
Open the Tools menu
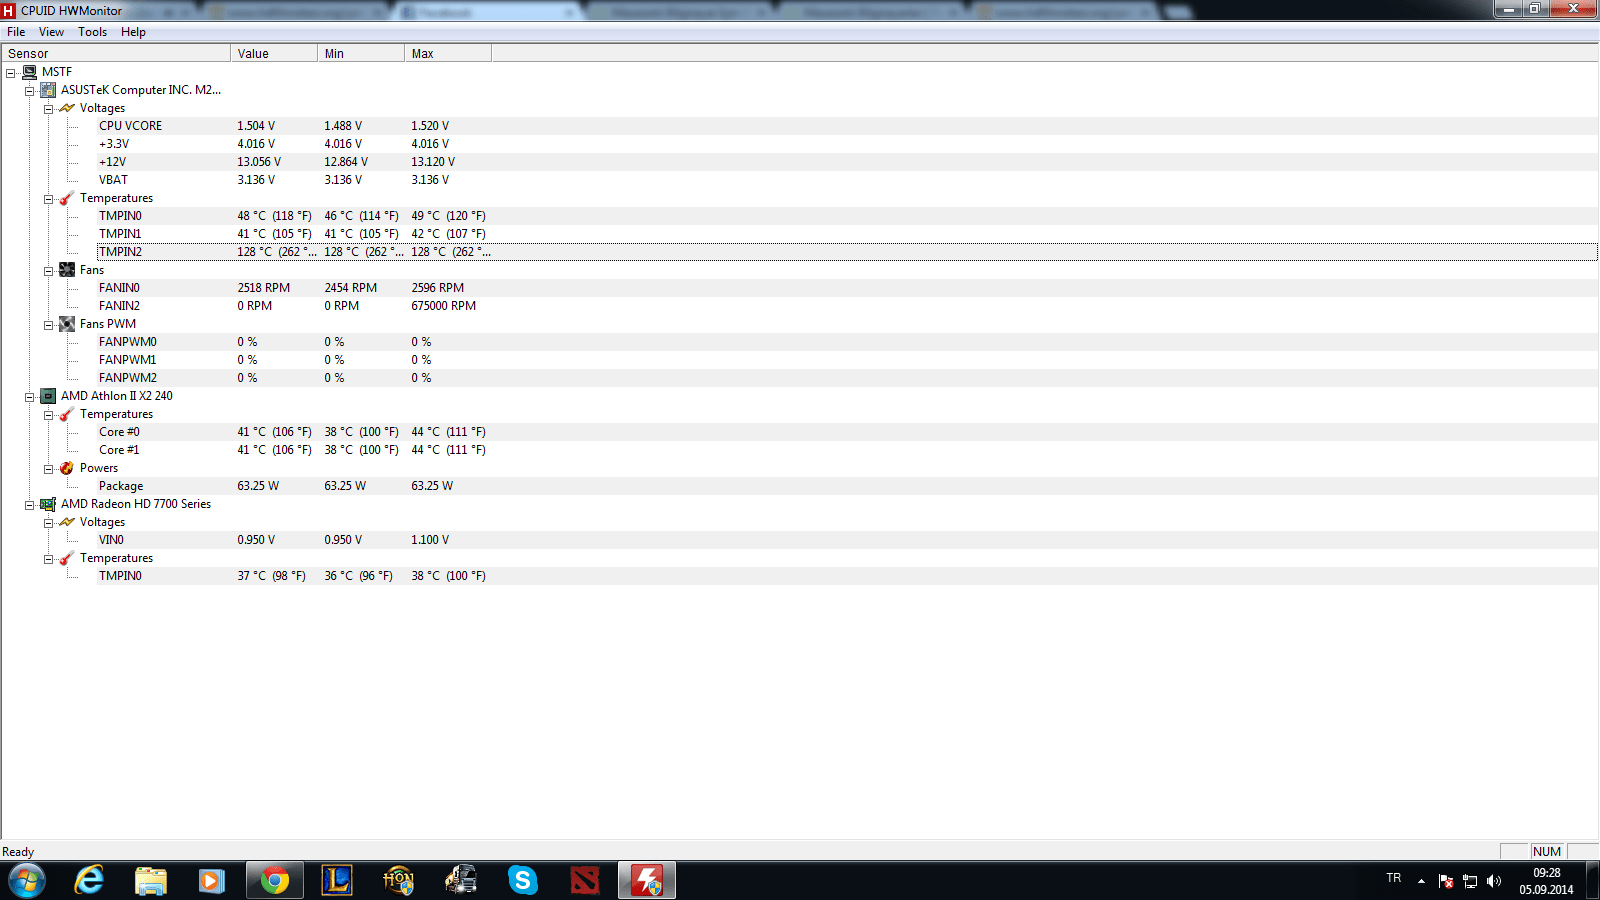(x=92, y=31)
